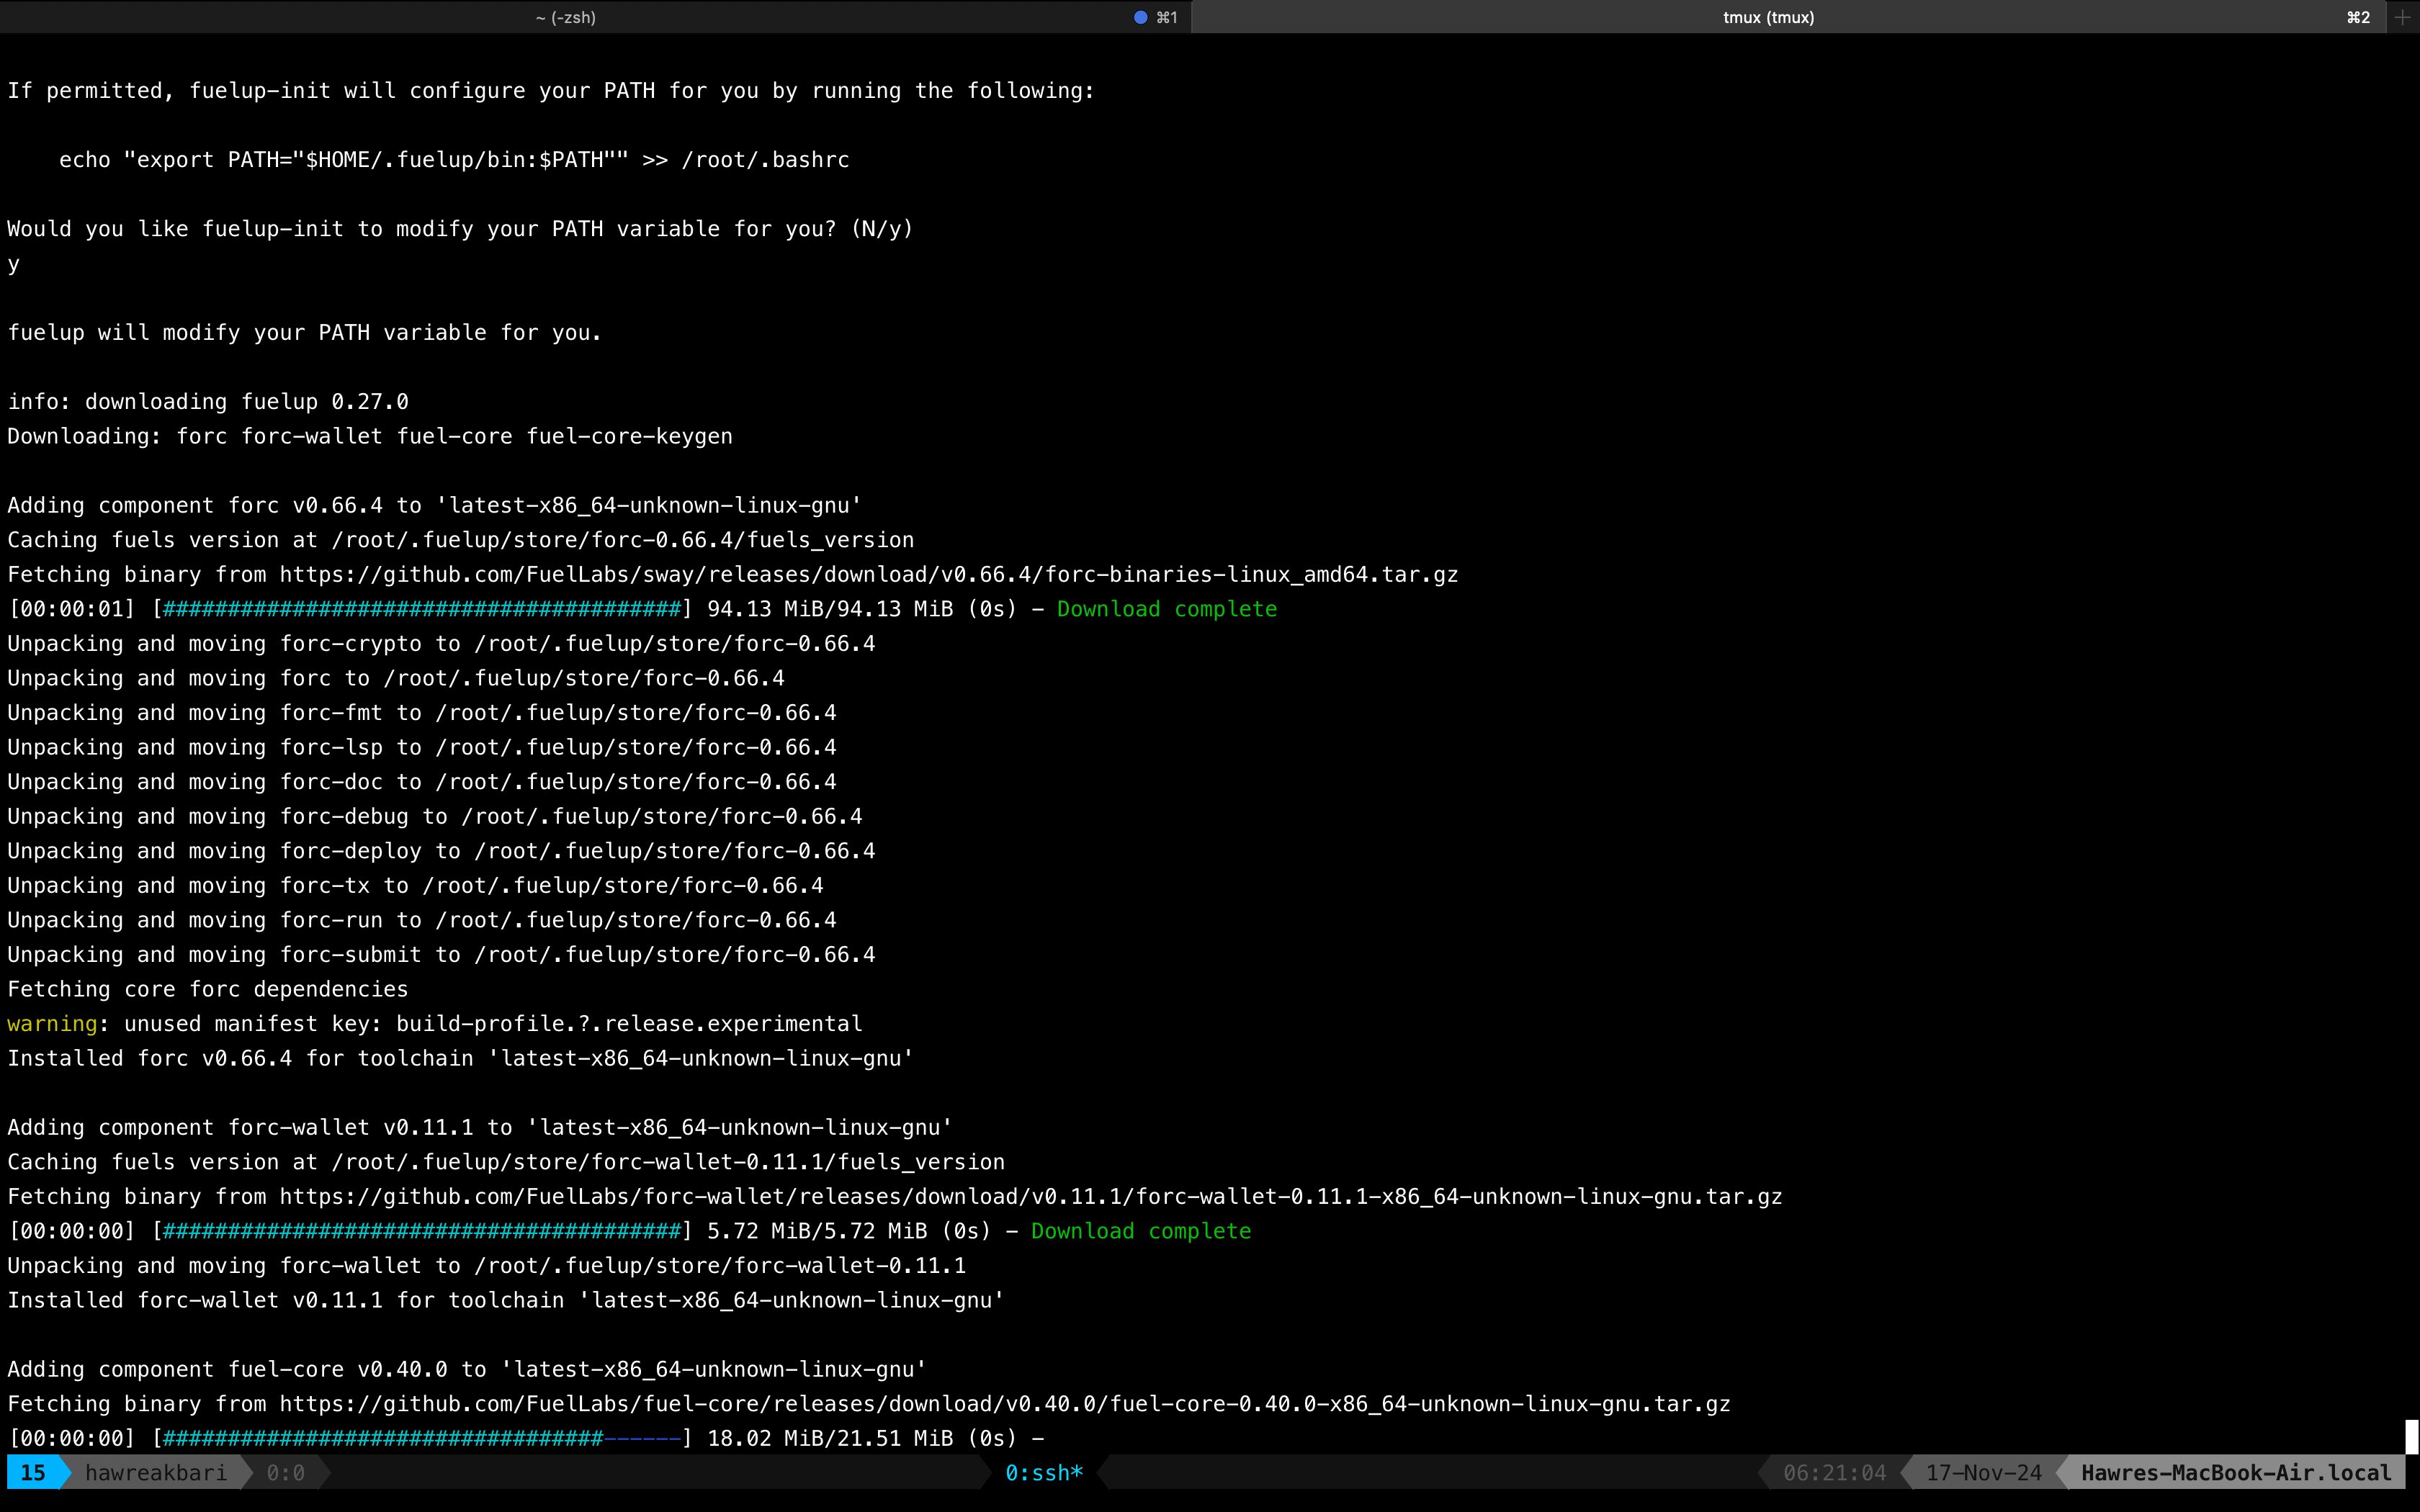Click the 17-Nov-24 date in status bar
This screenshot has height=1512, width=2420.
click(1984, 1472)
